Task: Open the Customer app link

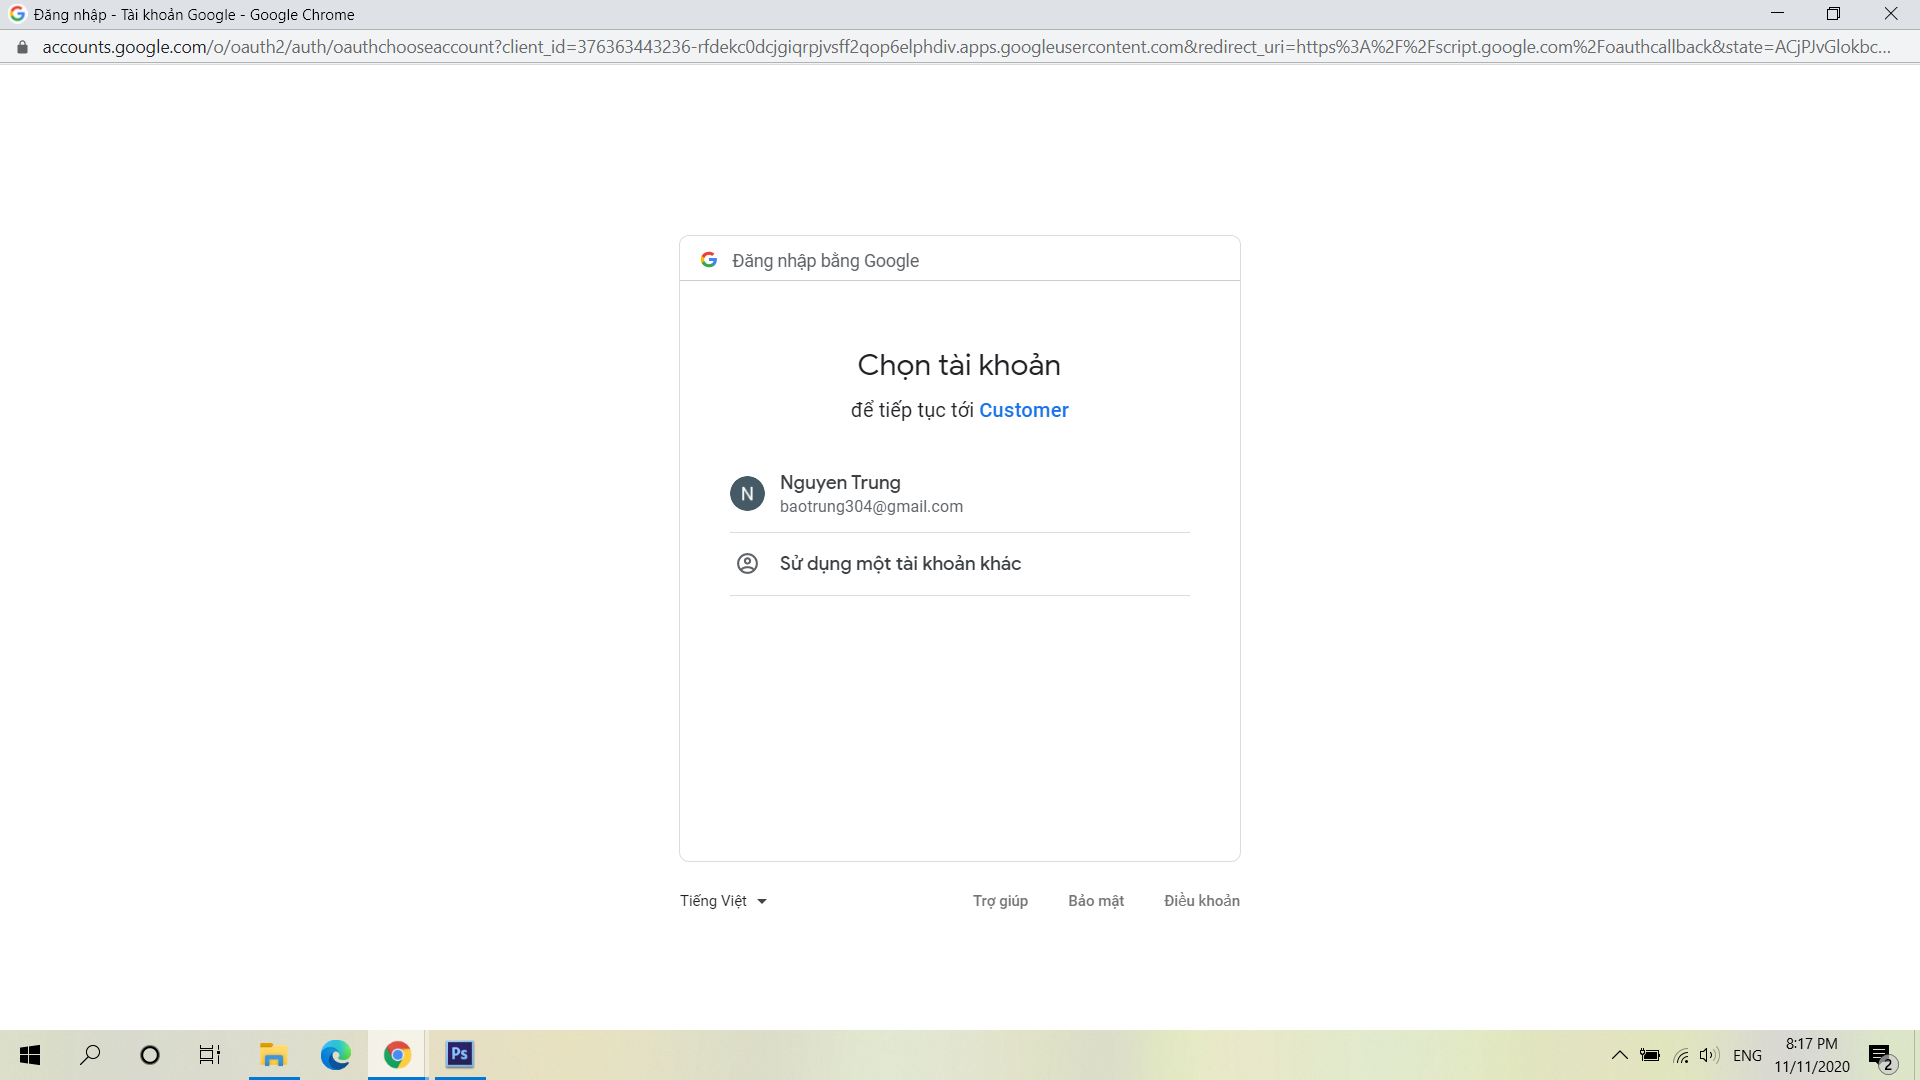Action: pyautogui.click(x=1023, y=410)
